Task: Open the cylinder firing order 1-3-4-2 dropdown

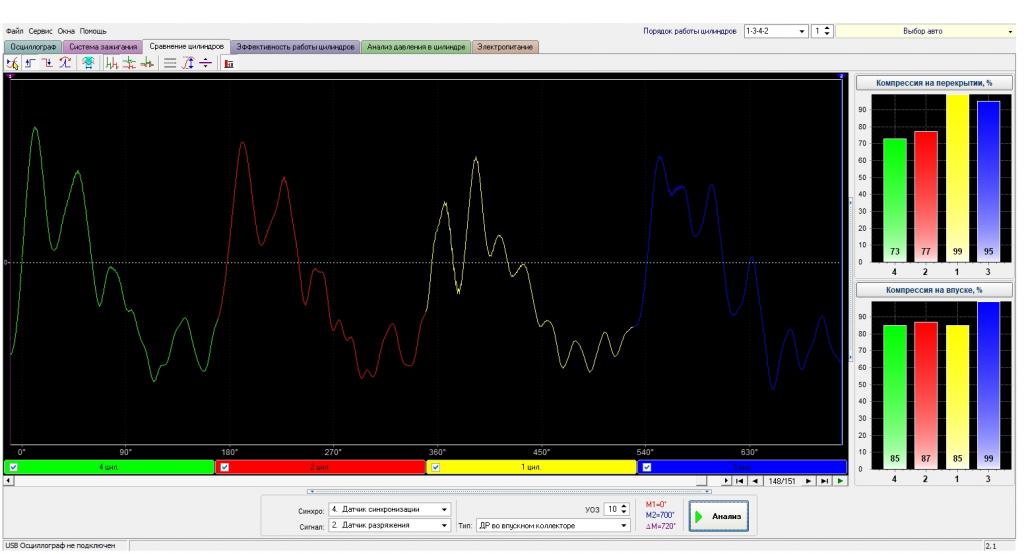Action: point(776,31)
